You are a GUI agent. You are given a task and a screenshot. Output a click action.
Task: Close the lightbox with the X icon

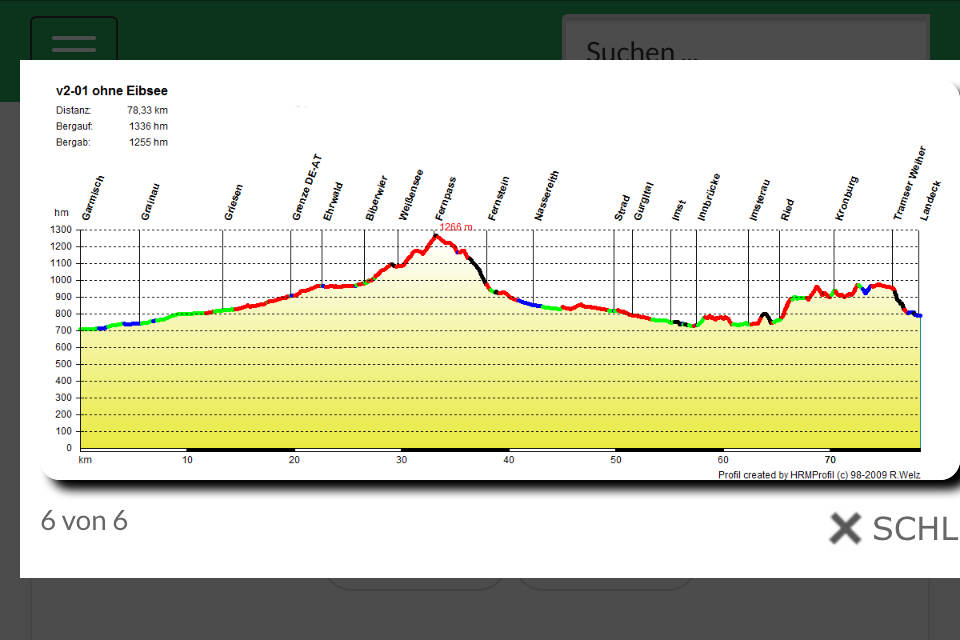point(846,528)
